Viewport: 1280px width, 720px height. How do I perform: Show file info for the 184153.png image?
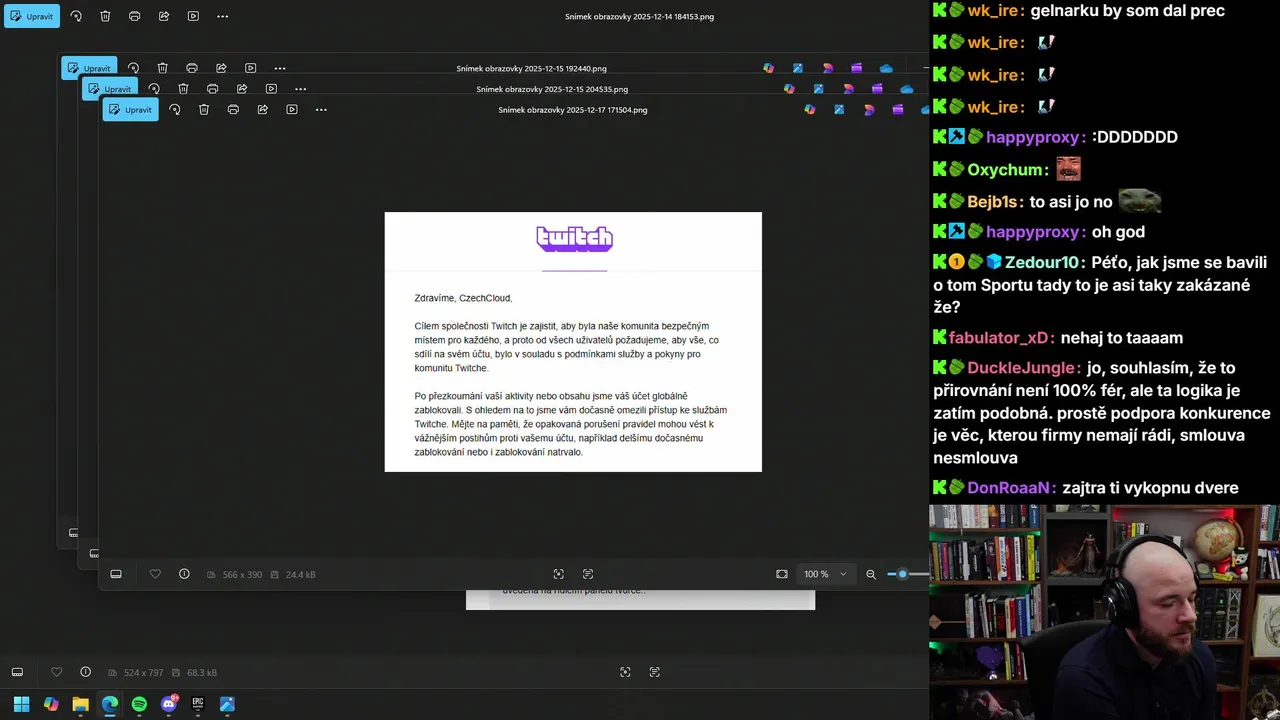tap(85, 672)
